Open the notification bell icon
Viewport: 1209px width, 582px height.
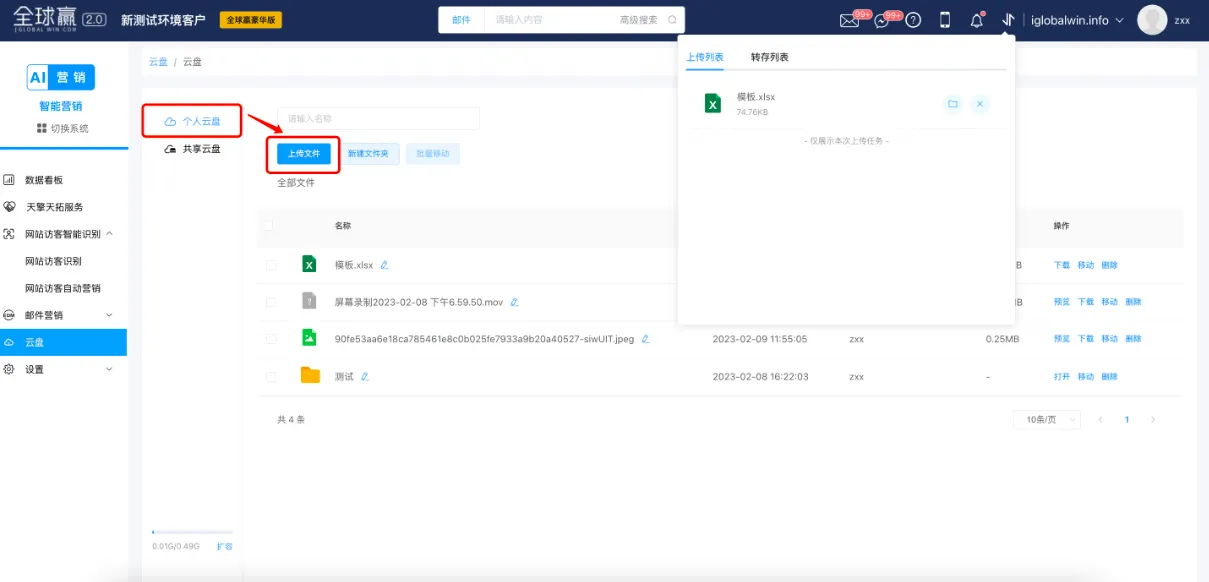click(977, 20)
